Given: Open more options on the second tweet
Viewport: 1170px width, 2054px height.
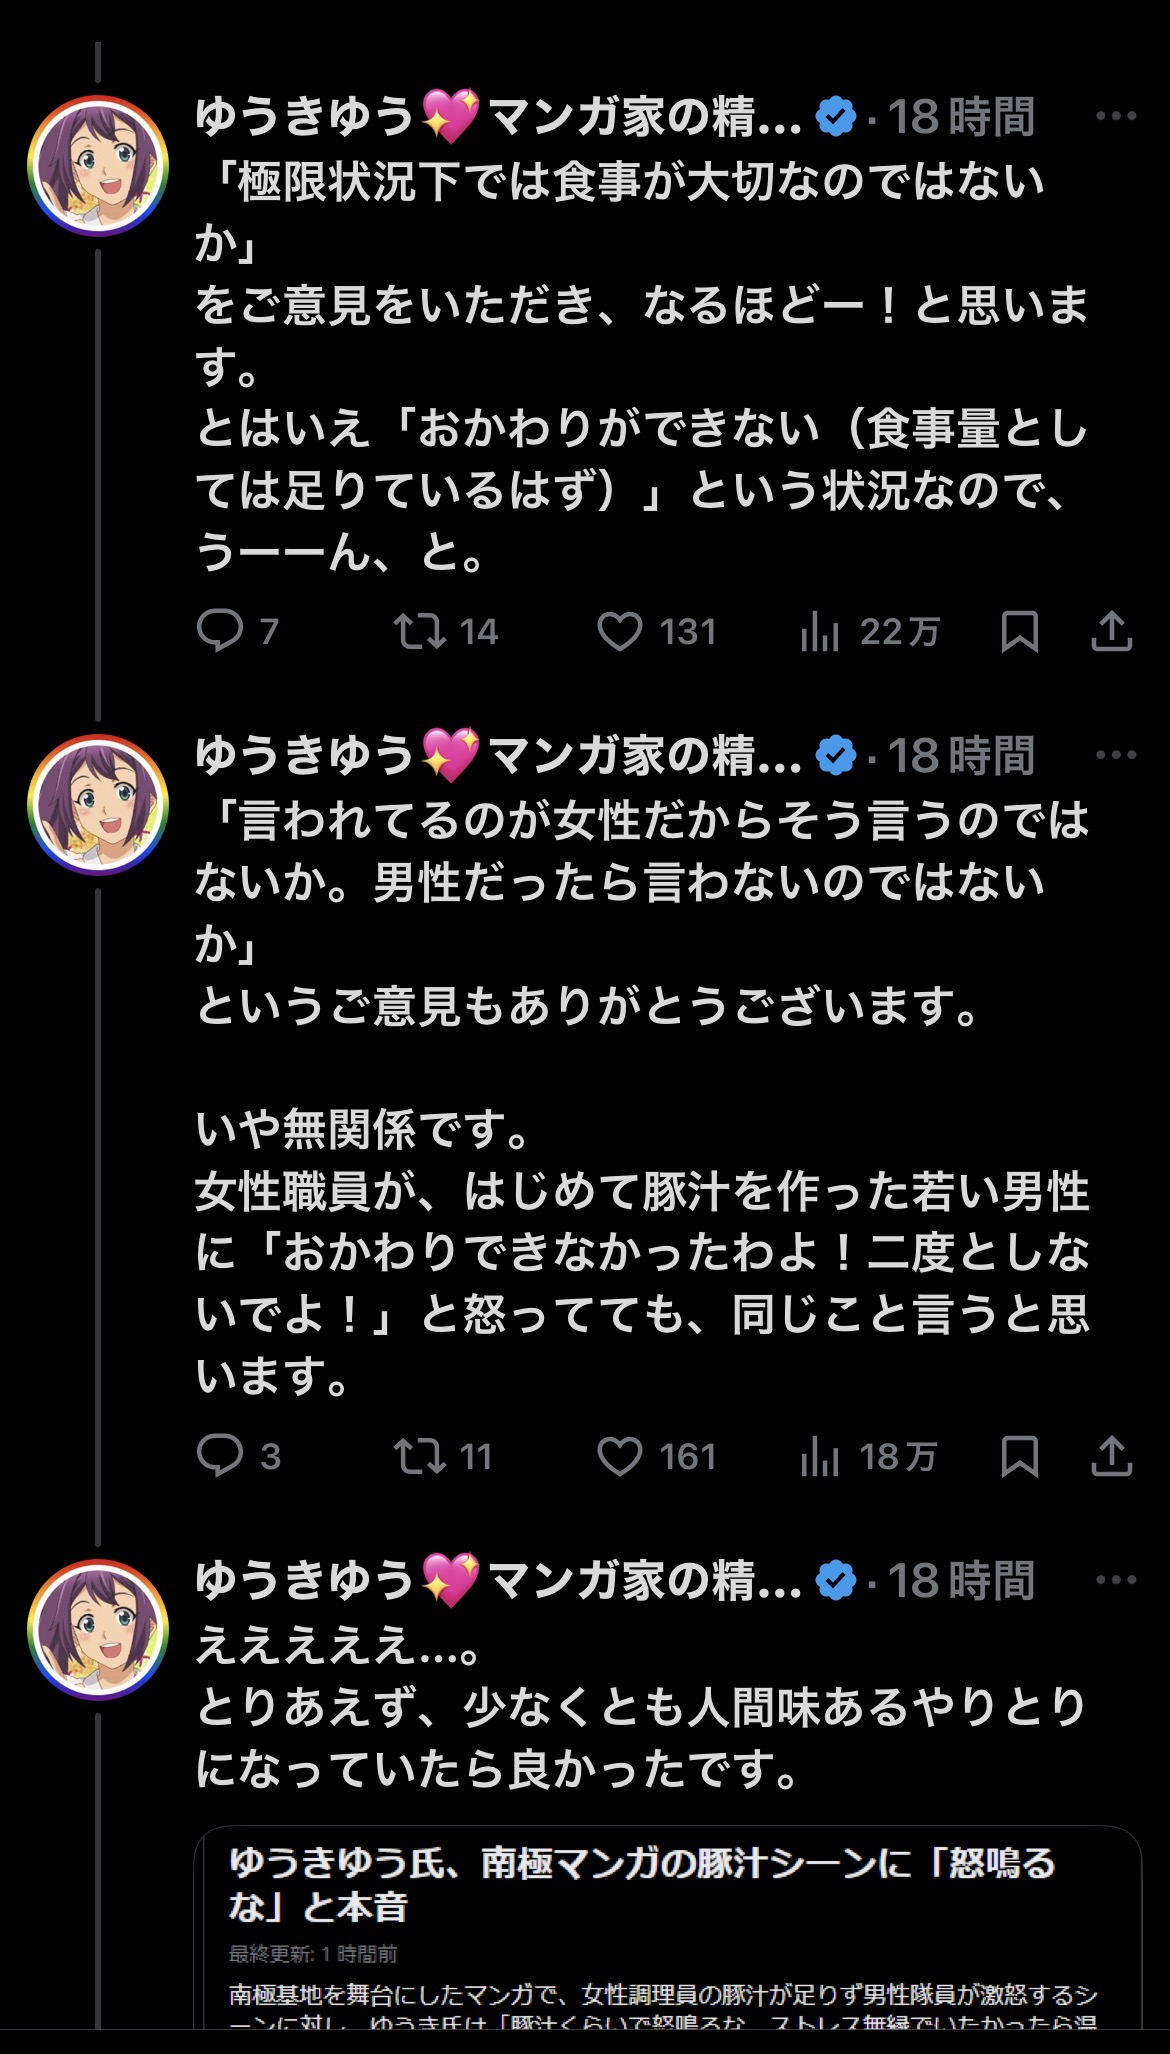Looking at the screenshot, I should [1116, 755].
